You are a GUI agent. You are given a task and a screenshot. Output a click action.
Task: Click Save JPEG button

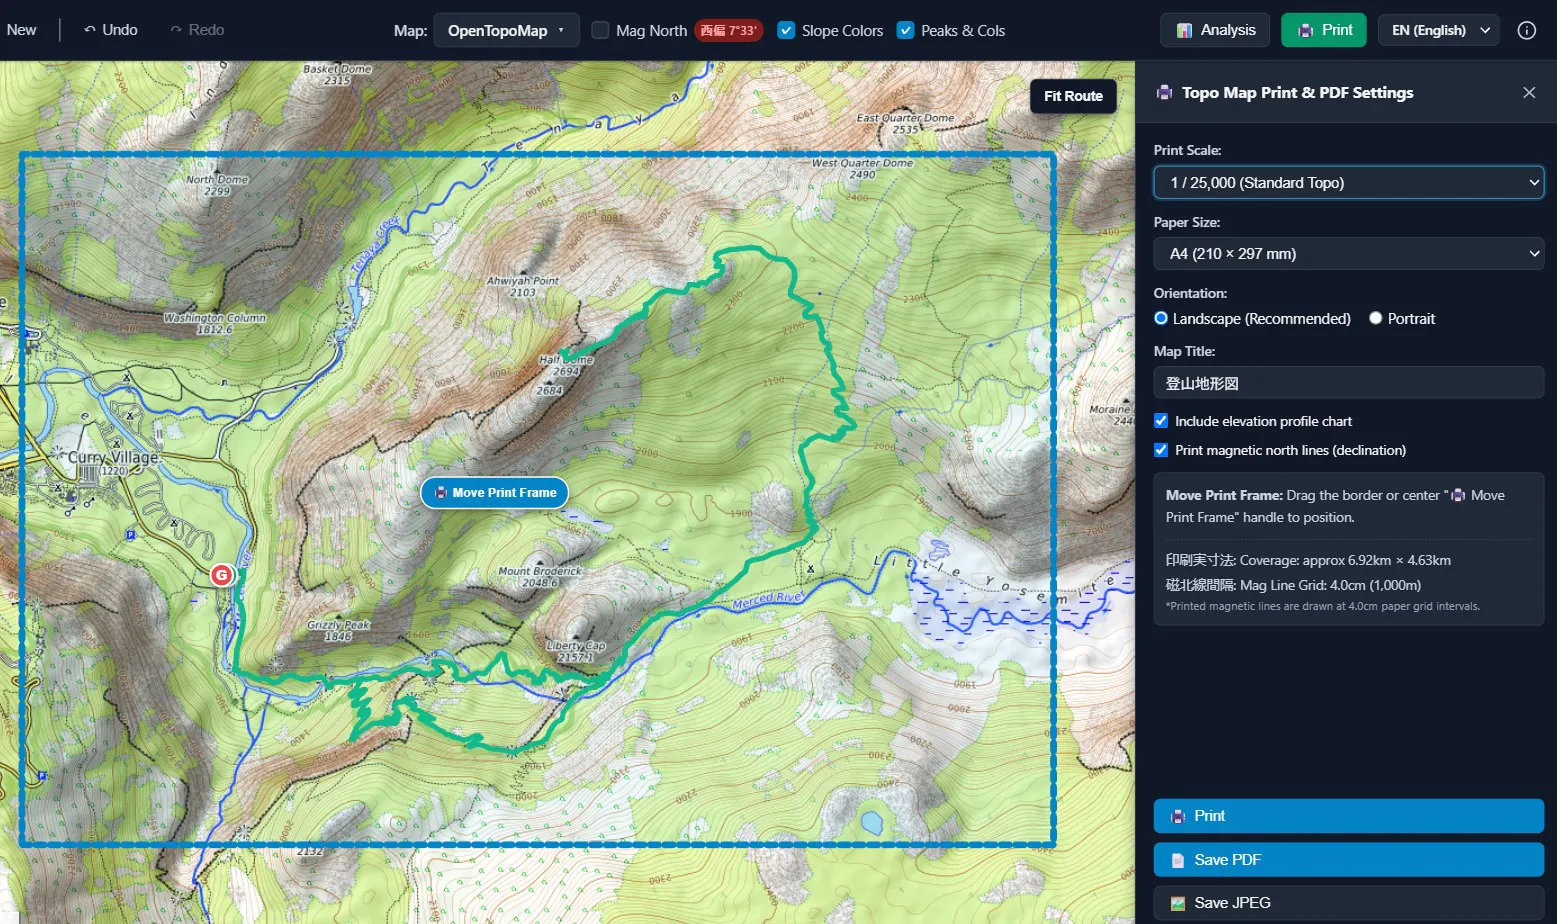[1348, 903]
